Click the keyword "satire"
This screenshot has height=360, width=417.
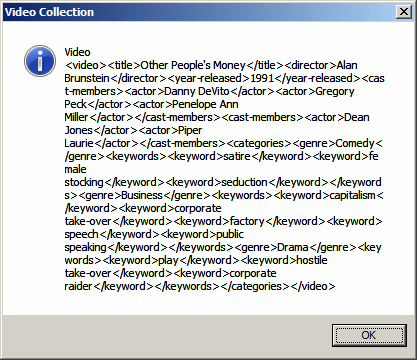tap(237, 156)
